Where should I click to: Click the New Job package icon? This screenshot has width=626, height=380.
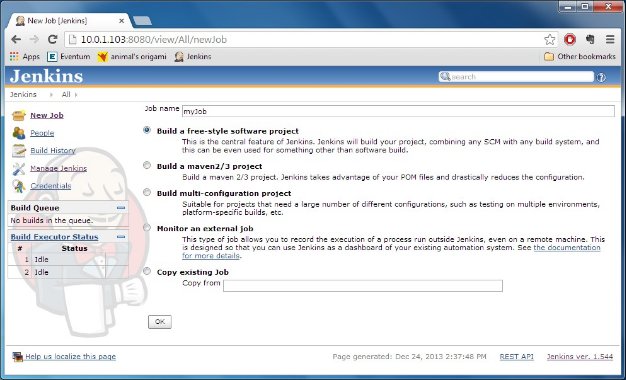click(x=19, y=116)
